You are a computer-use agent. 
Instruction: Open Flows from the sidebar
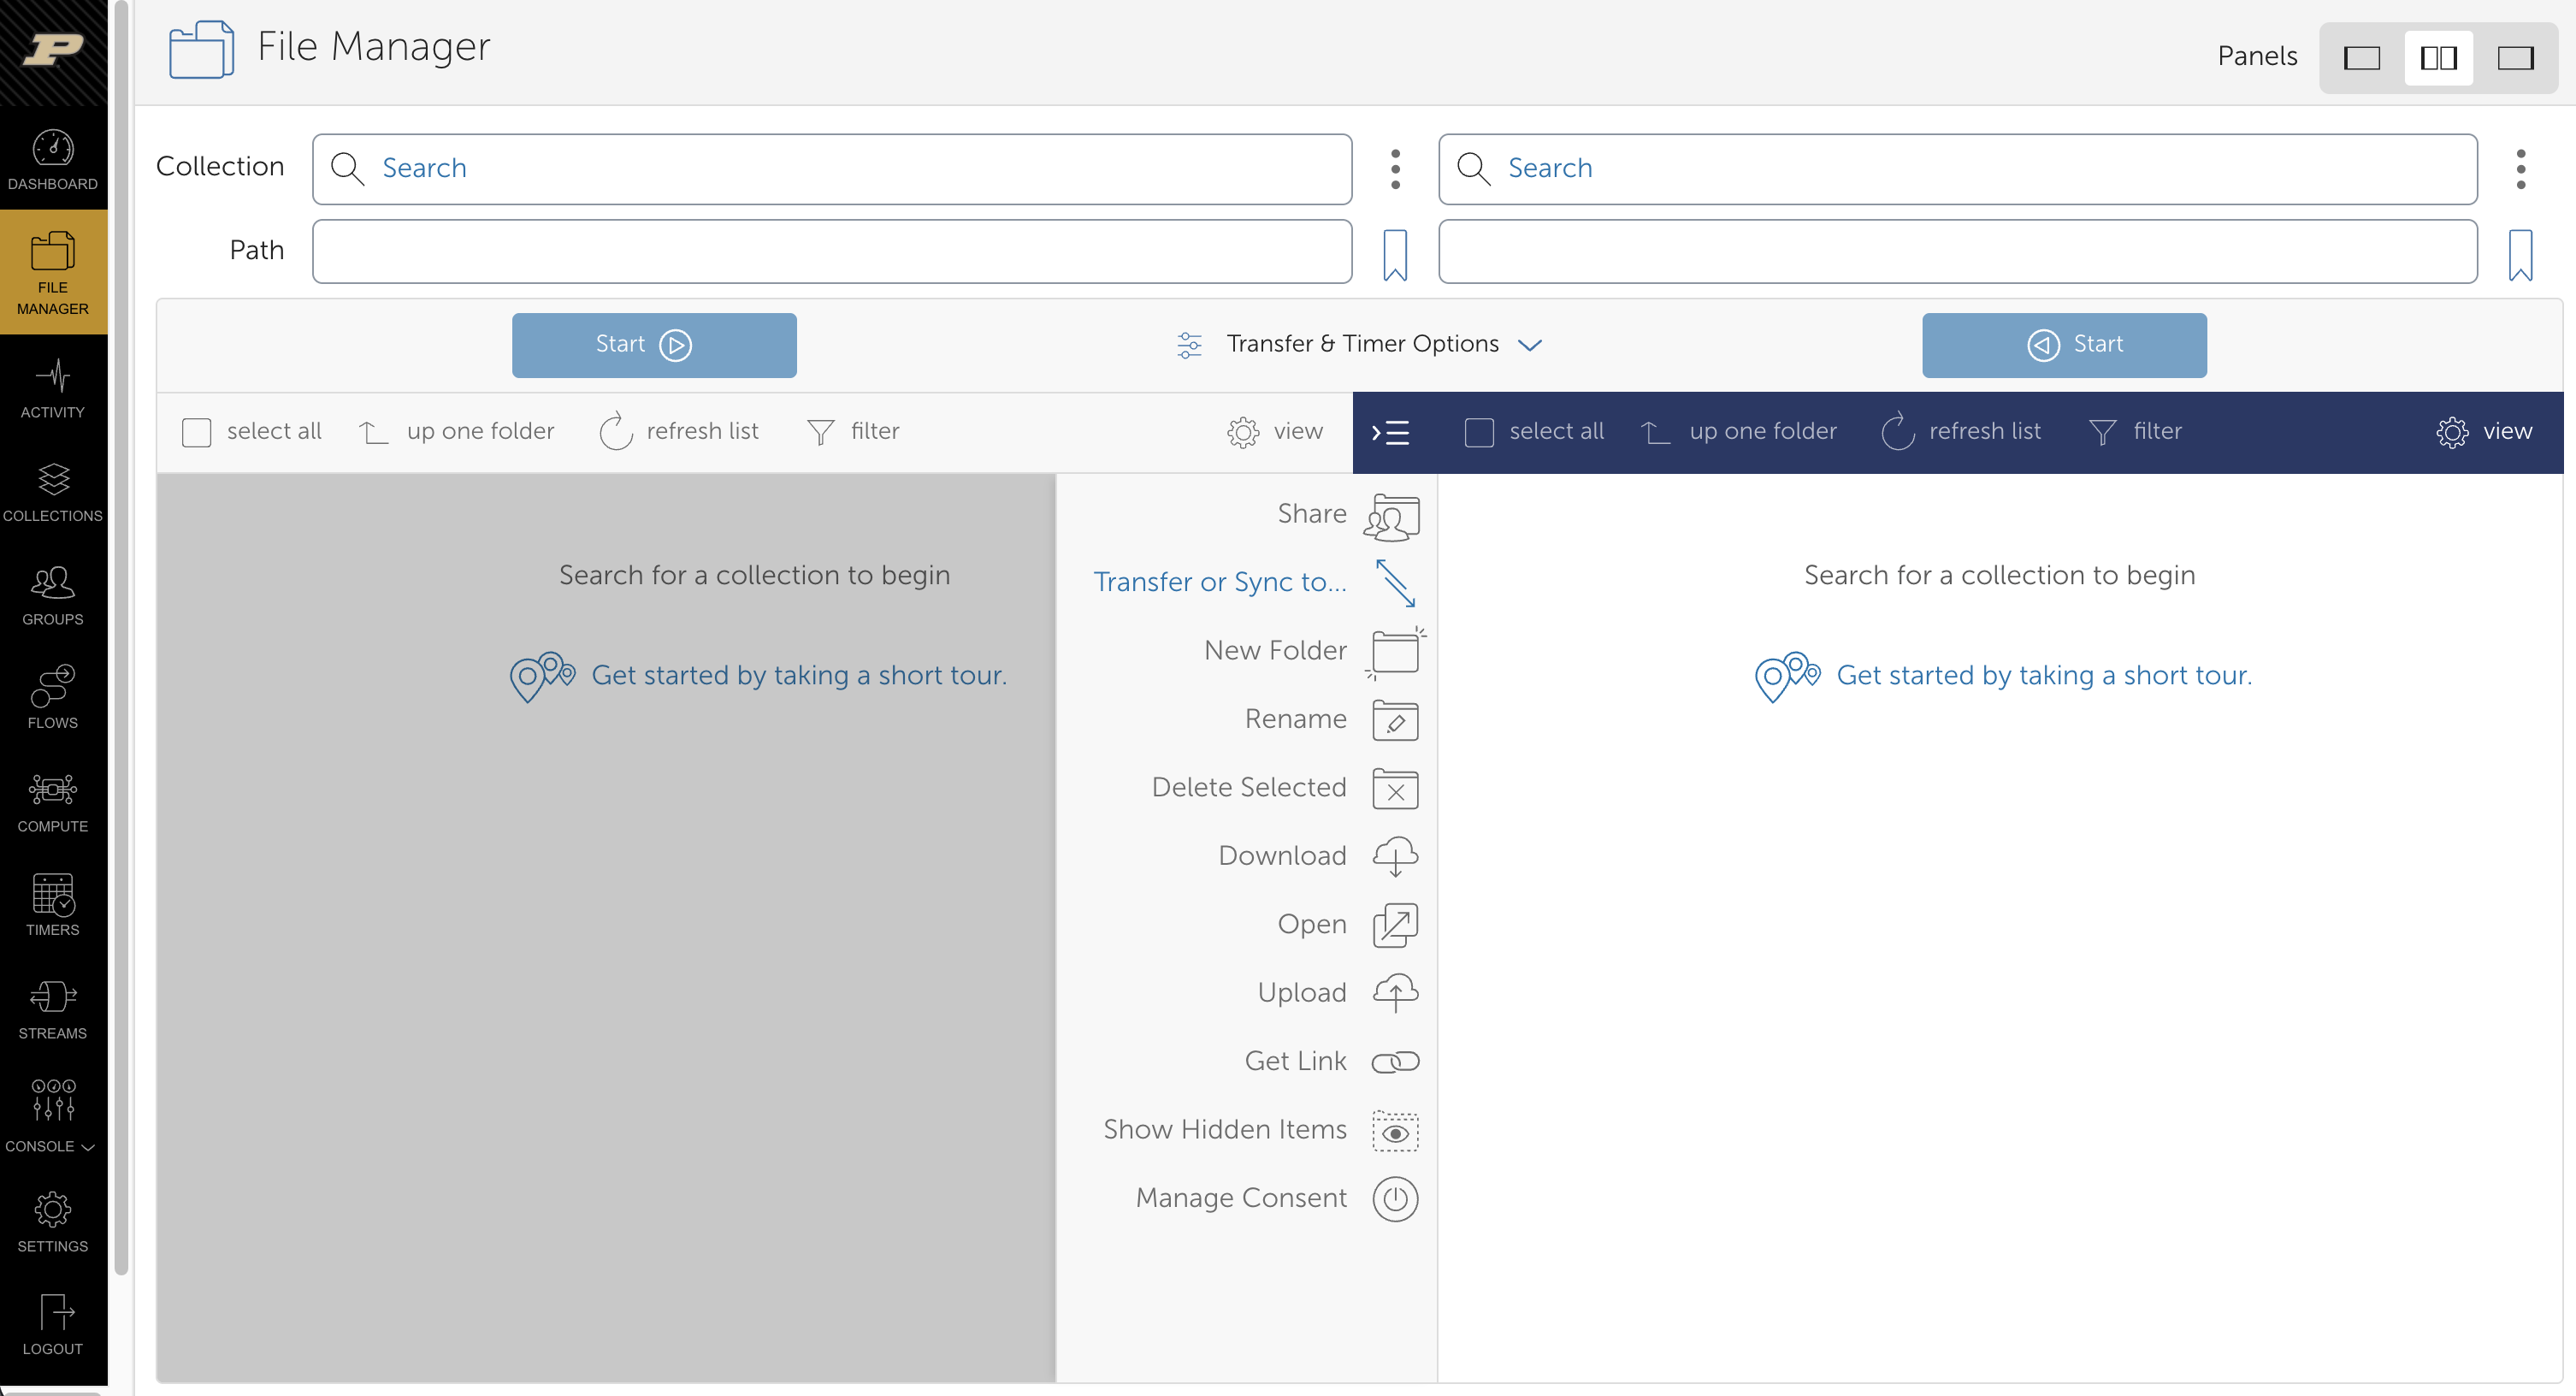pyautogui.click(x=53, y=699)
